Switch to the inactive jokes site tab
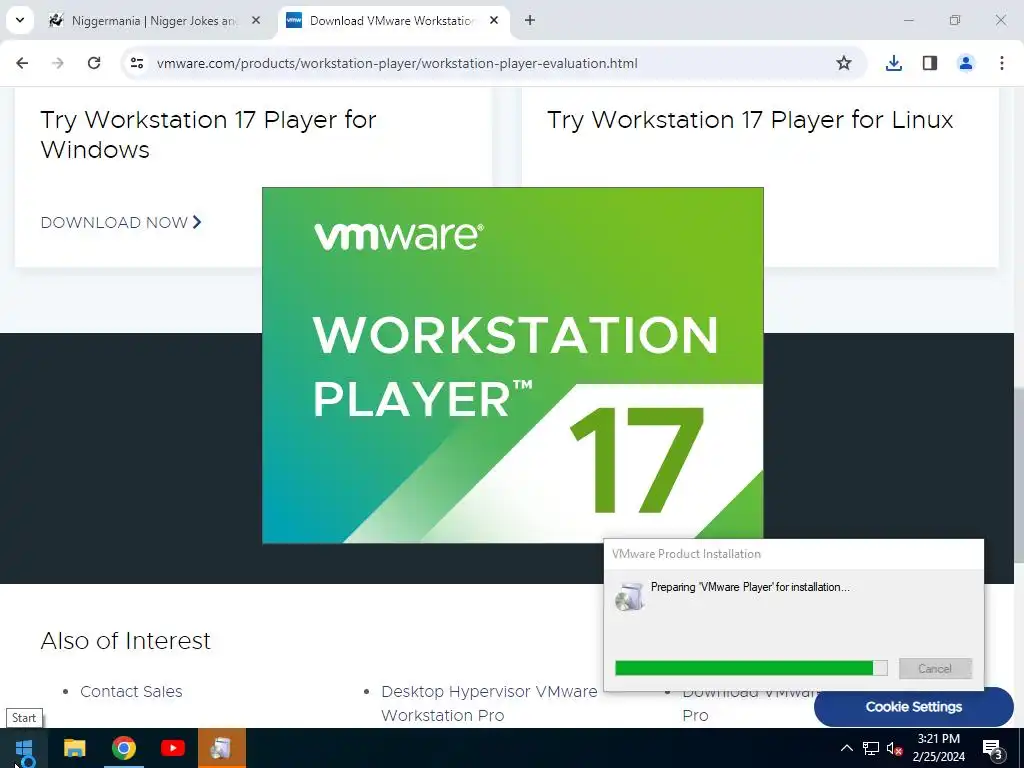1024x768 pixels. tap(154, 21)
